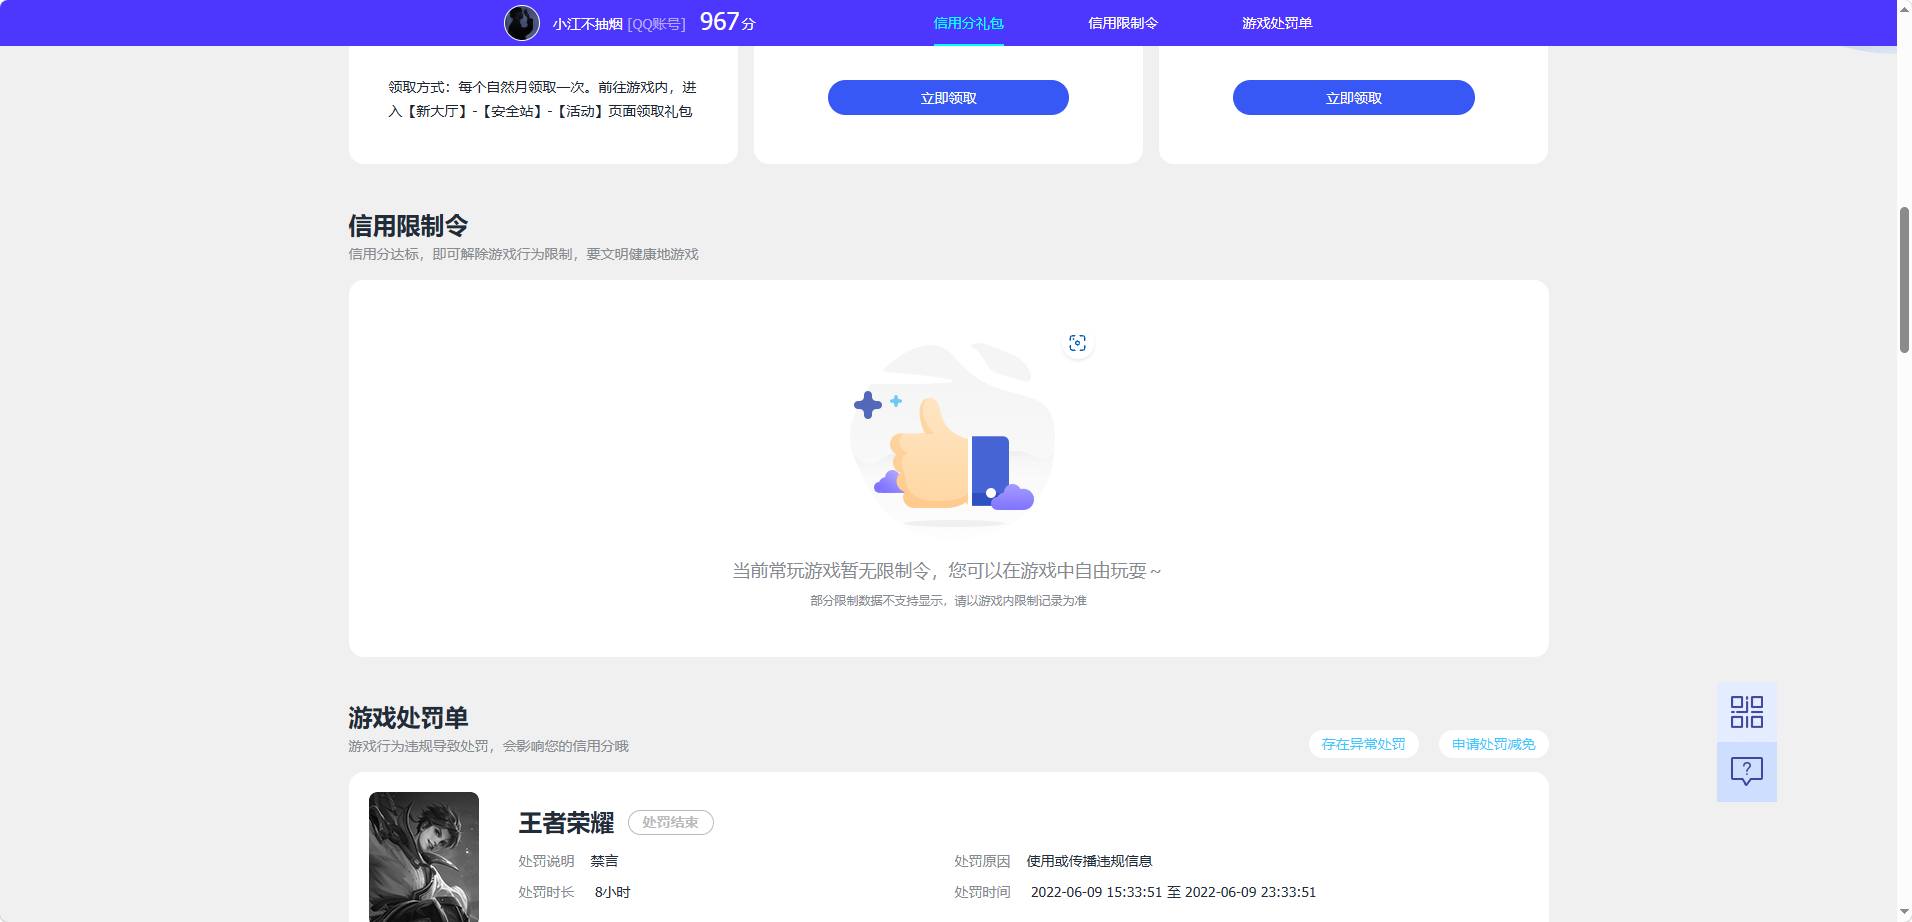This screenshot has height=922, width=1912.
Task: Click the page's vertical scrollbar thumb
Action: click(1904, 280)
